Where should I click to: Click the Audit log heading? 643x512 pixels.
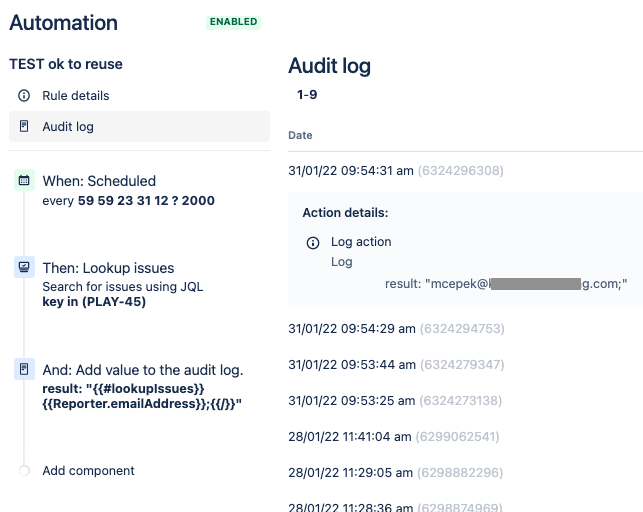coord(329,66)
